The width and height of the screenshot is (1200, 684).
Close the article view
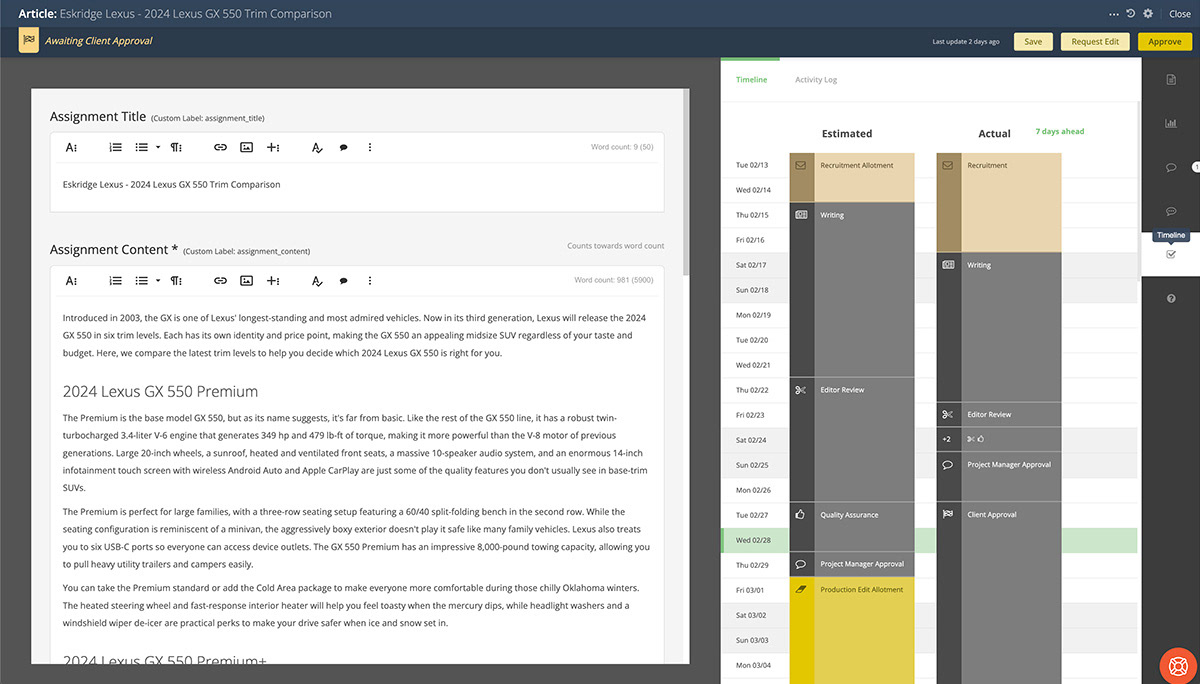pos(1180,14)
